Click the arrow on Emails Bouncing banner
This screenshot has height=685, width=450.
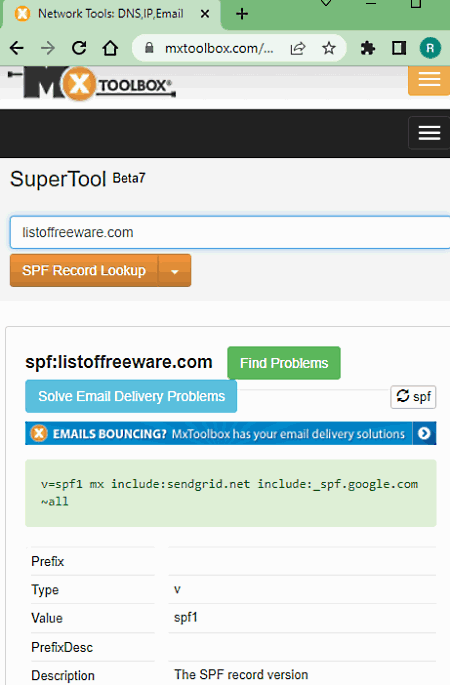[x=424, y=433]
